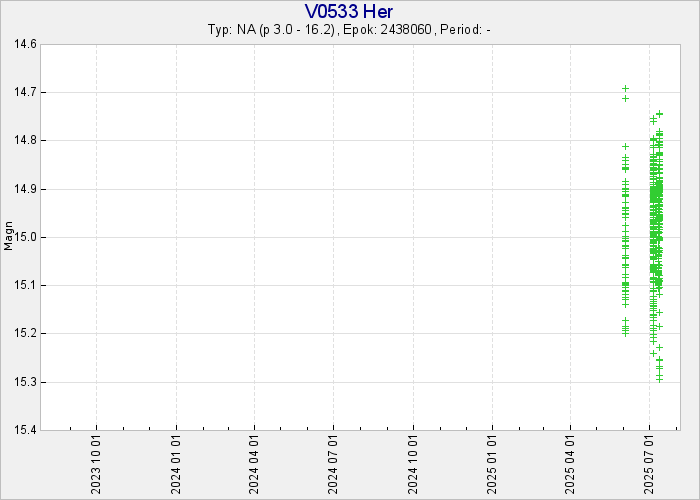Click the y-axis label 15.2

[x=25, y=333]
